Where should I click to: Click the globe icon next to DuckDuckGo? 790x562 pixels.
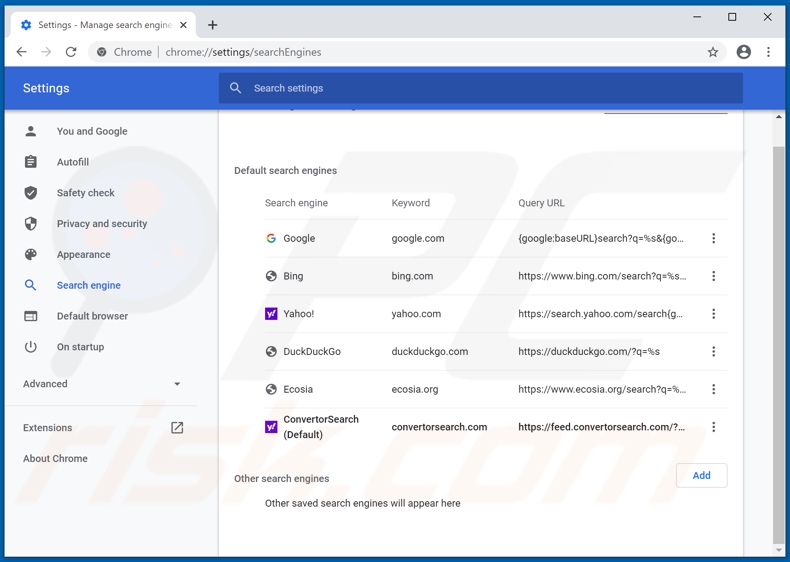coord(271,352)
